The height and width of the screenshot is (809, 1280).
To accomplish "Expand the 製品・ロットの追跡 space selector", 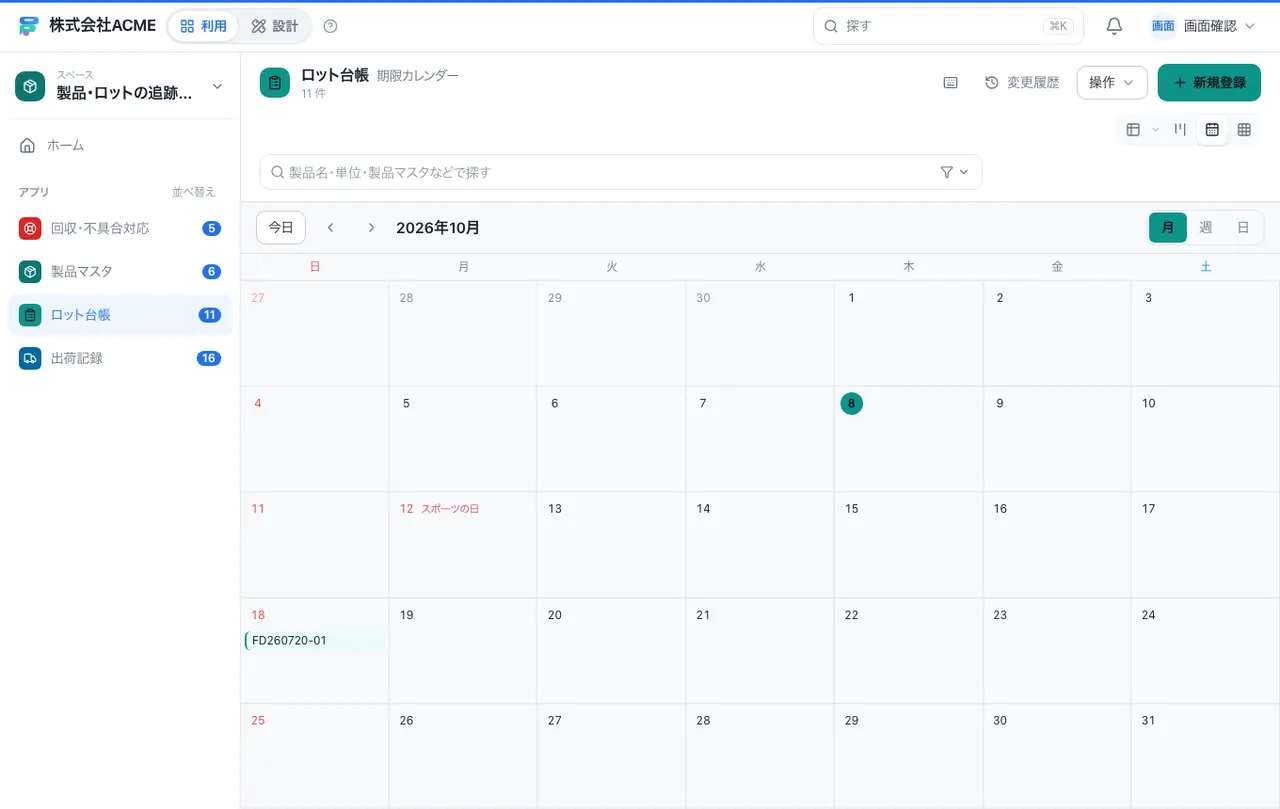I will pos(120,87).
